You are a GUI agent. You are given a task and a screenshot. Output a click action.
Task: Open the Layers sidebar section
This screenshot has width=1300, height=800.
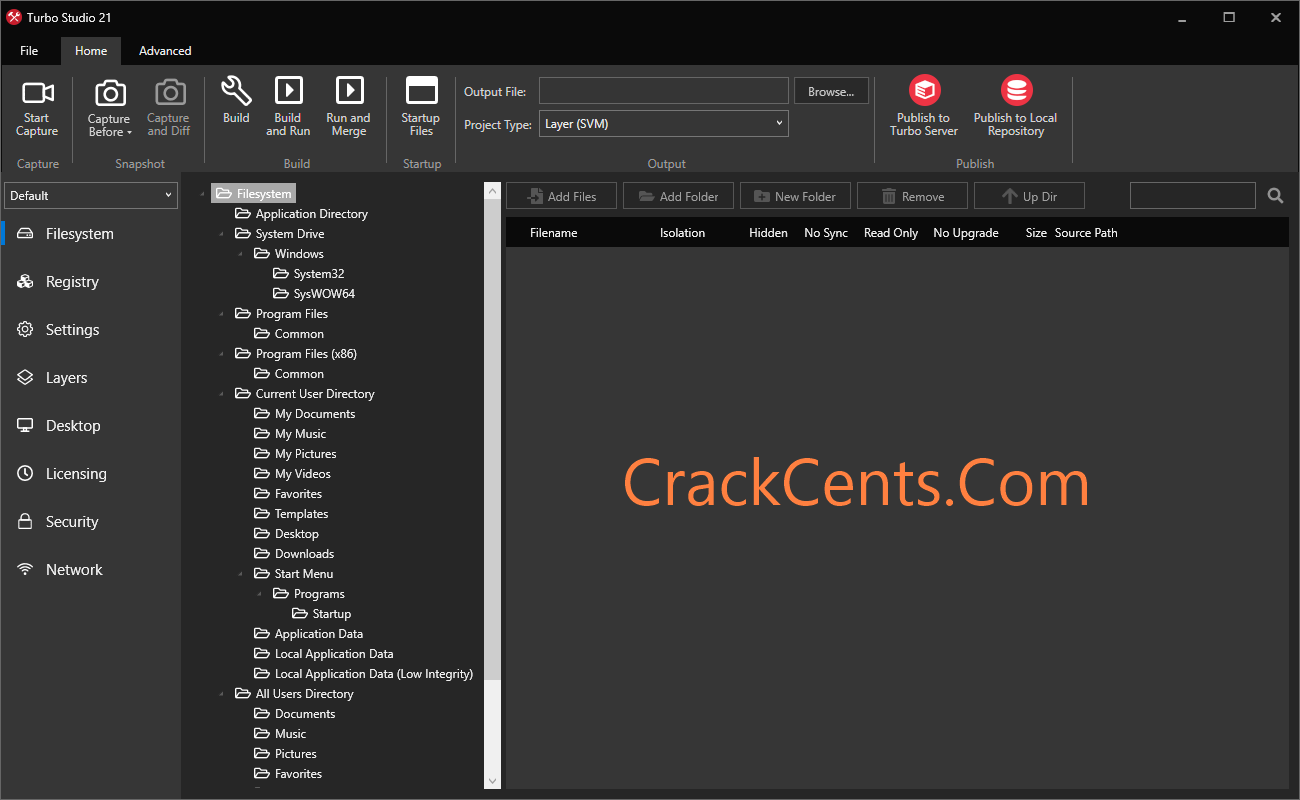click(91, 378)
